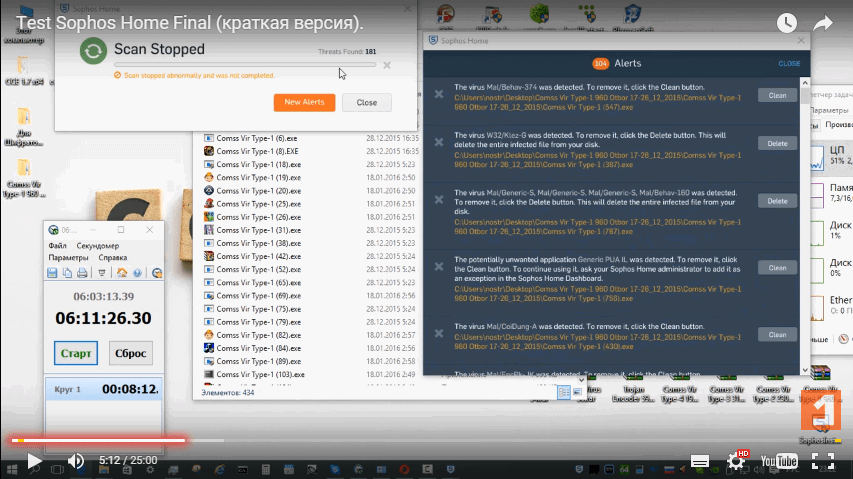Screen dimensions: 853x479
Task: Select Память entry in Task Manager
Action: 831,194
